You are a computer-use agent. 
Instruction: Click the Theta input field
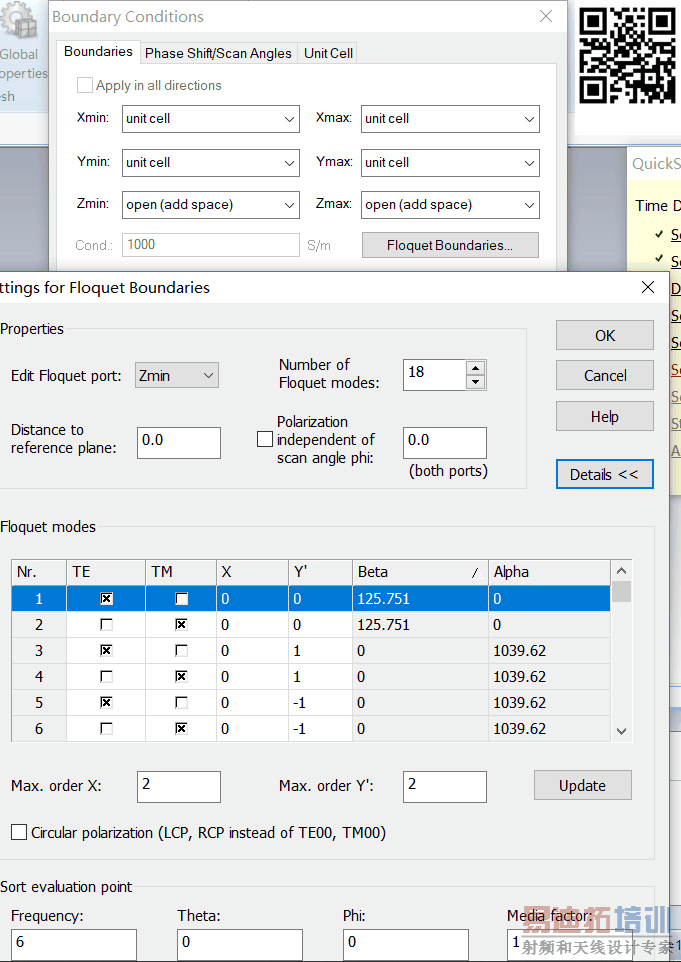(240, 944)
